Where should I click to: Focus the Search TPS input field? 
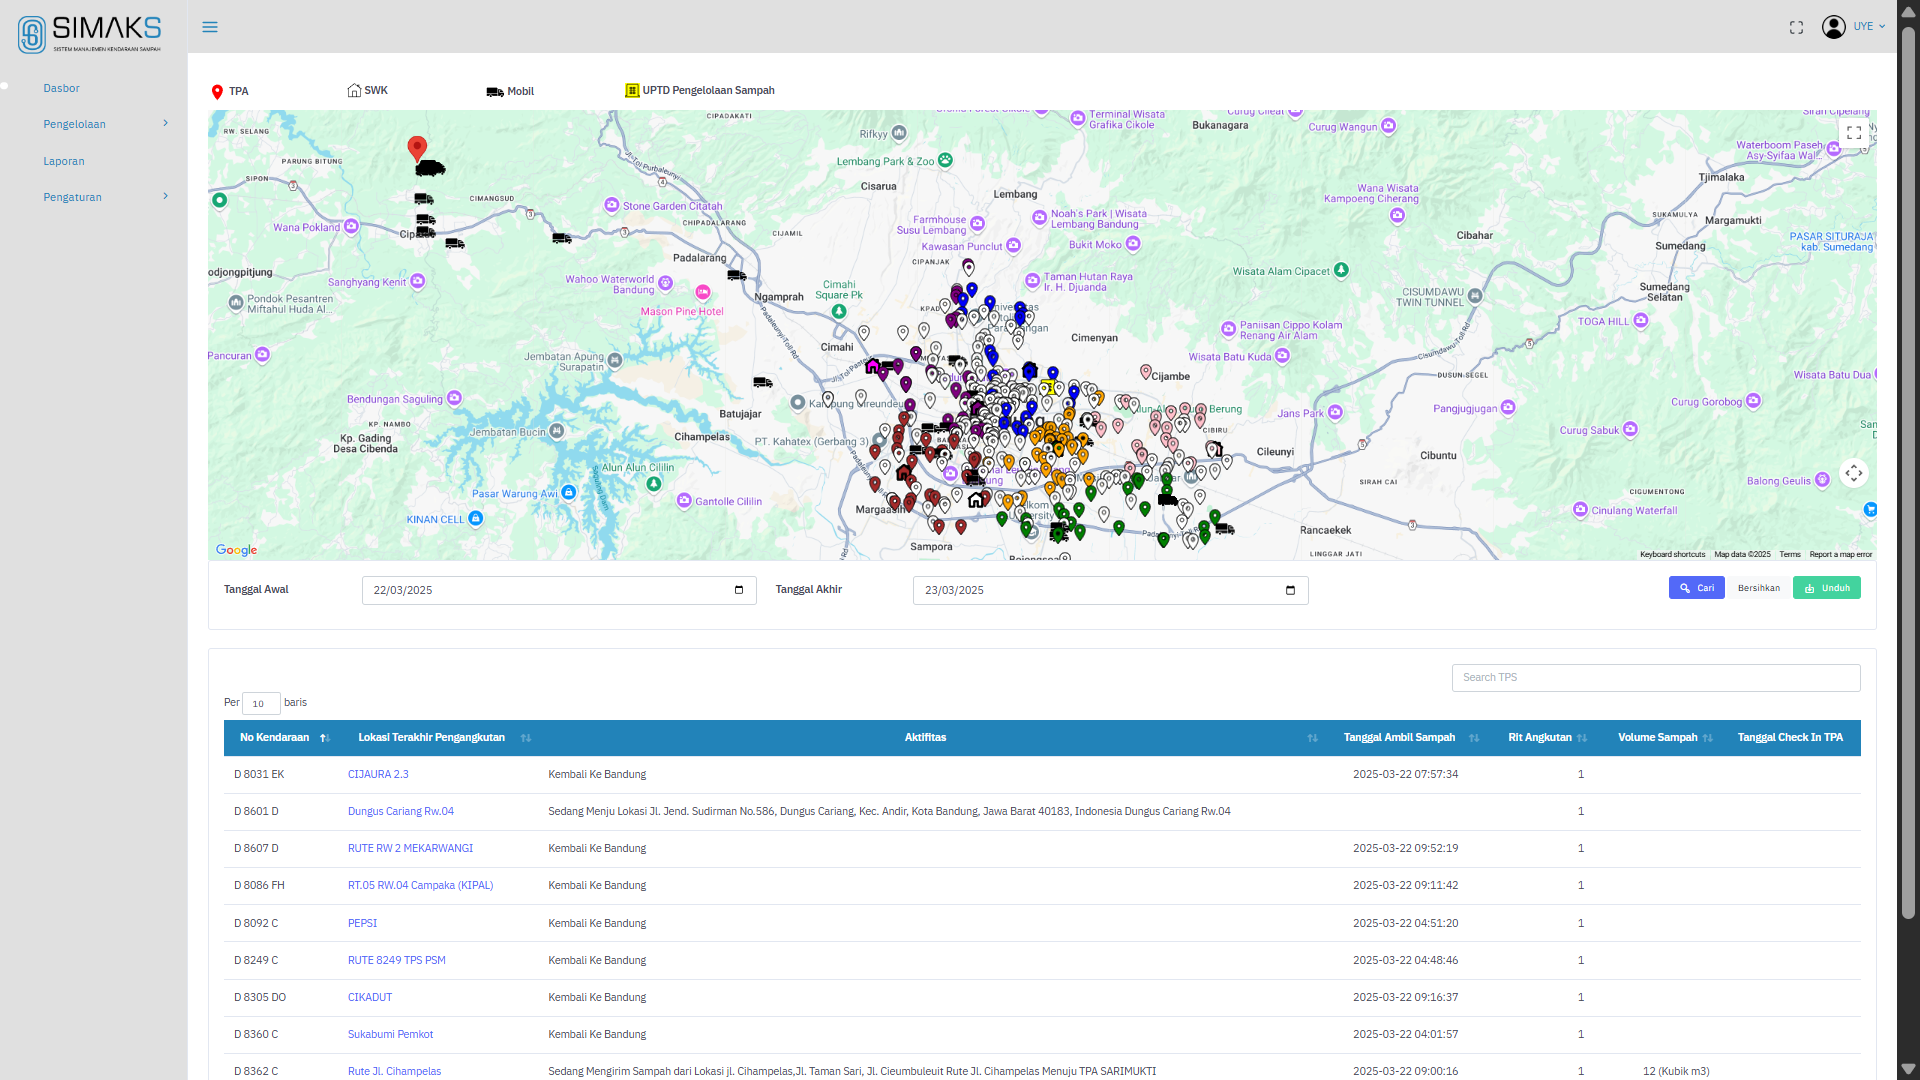coord(1656,678)
